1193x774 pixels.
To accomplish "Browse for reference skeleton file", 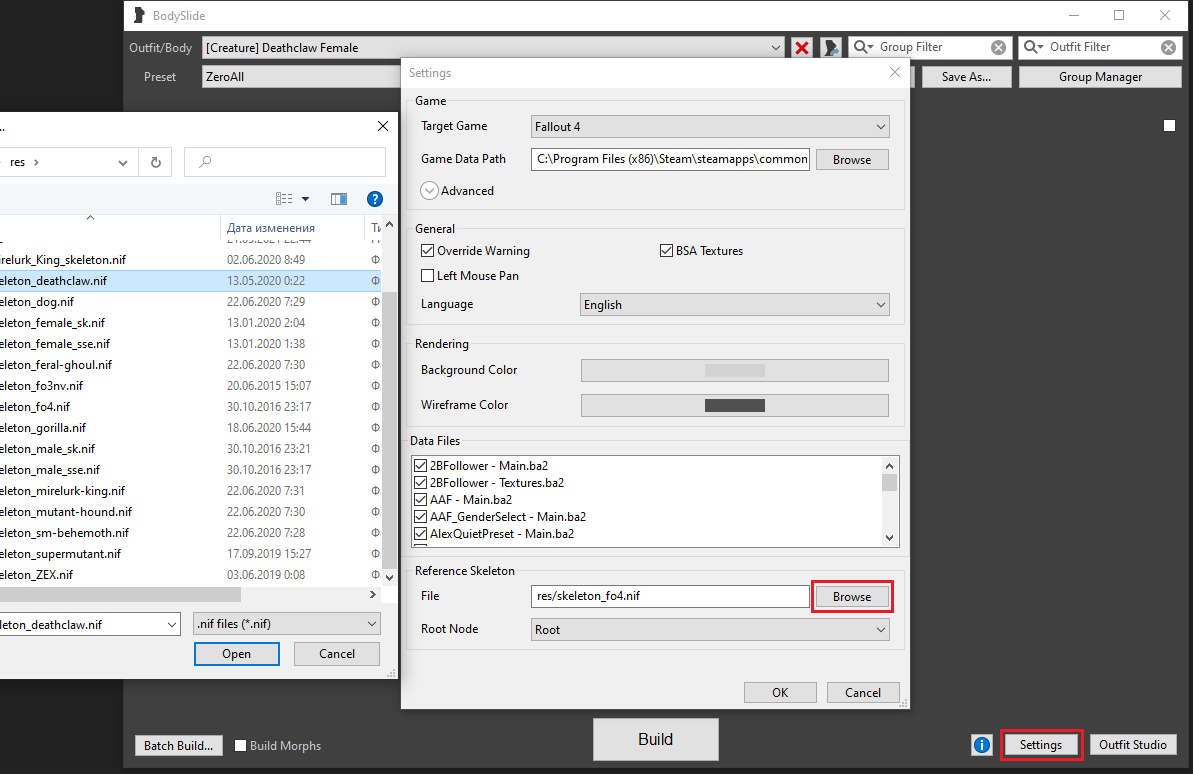I will click(x=851, y=597).
